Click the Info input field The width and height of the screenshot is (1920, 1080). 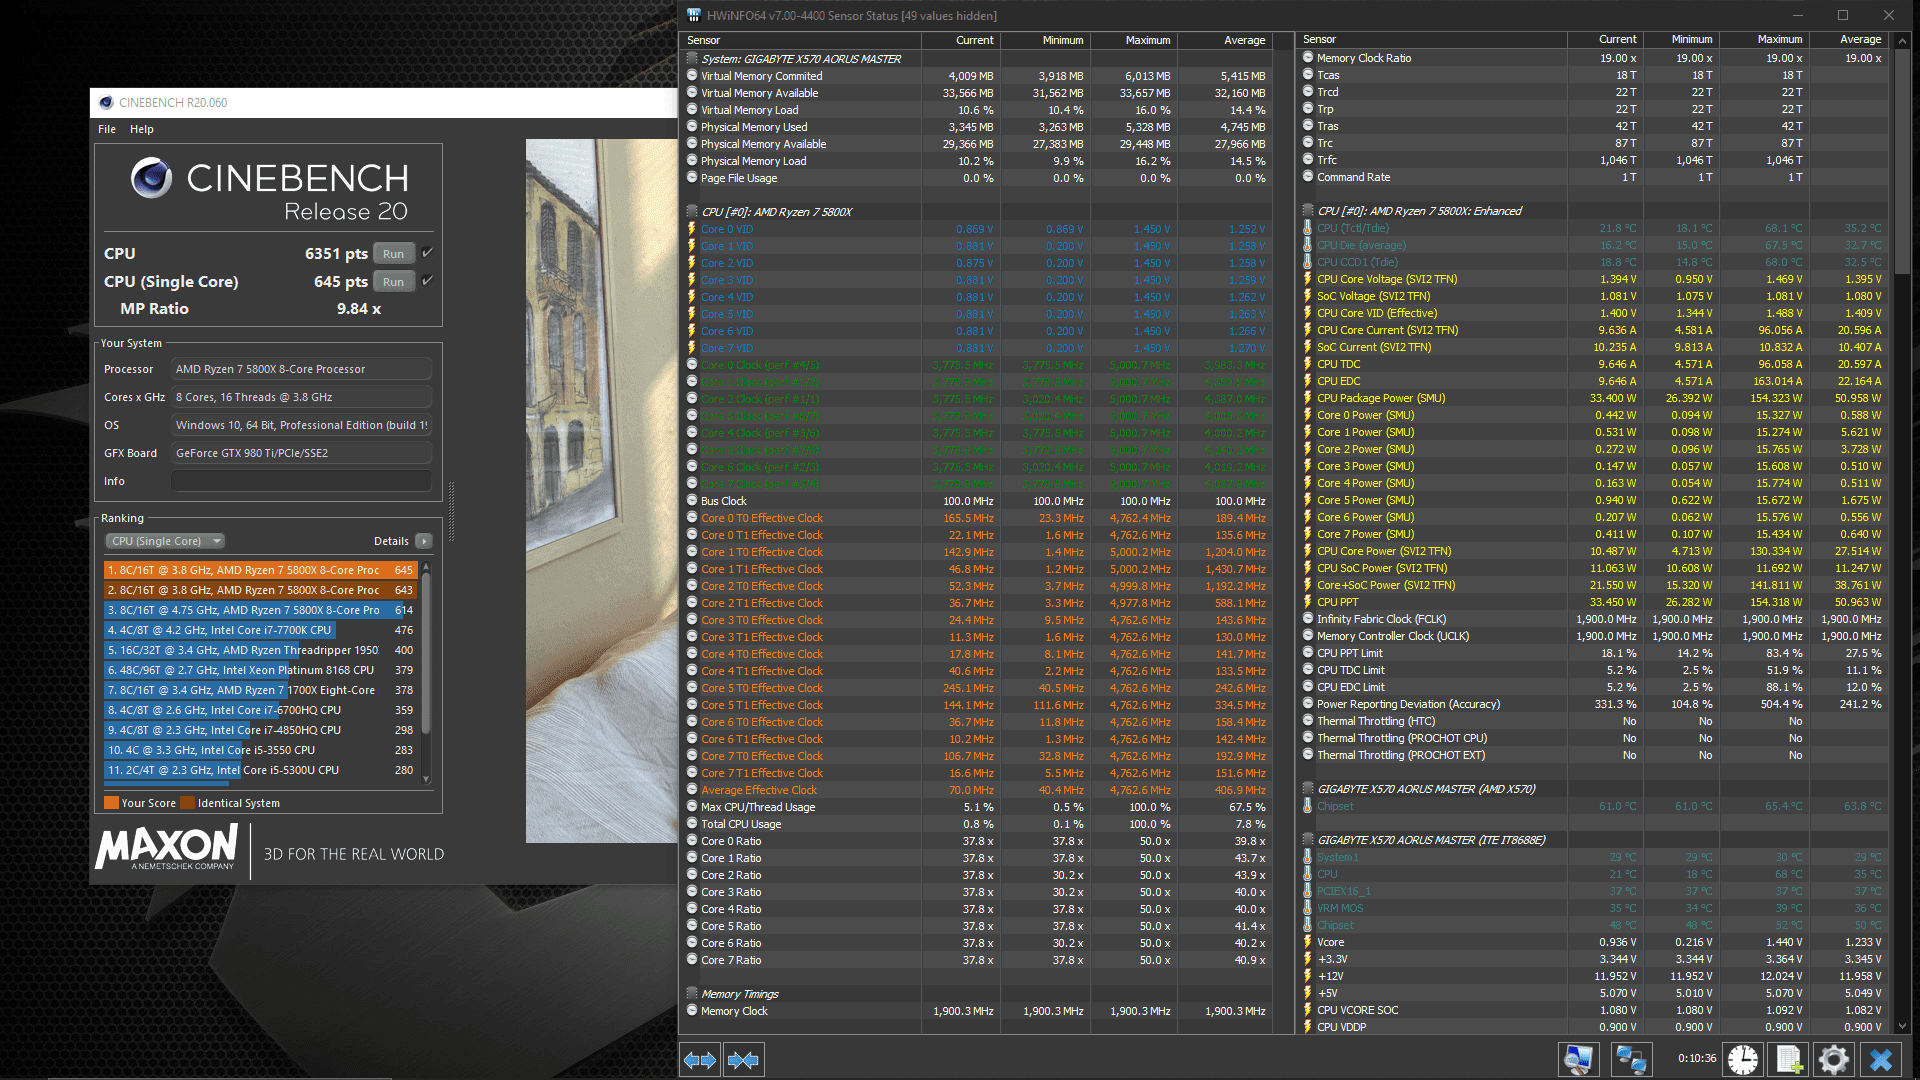tap(301, 481)
